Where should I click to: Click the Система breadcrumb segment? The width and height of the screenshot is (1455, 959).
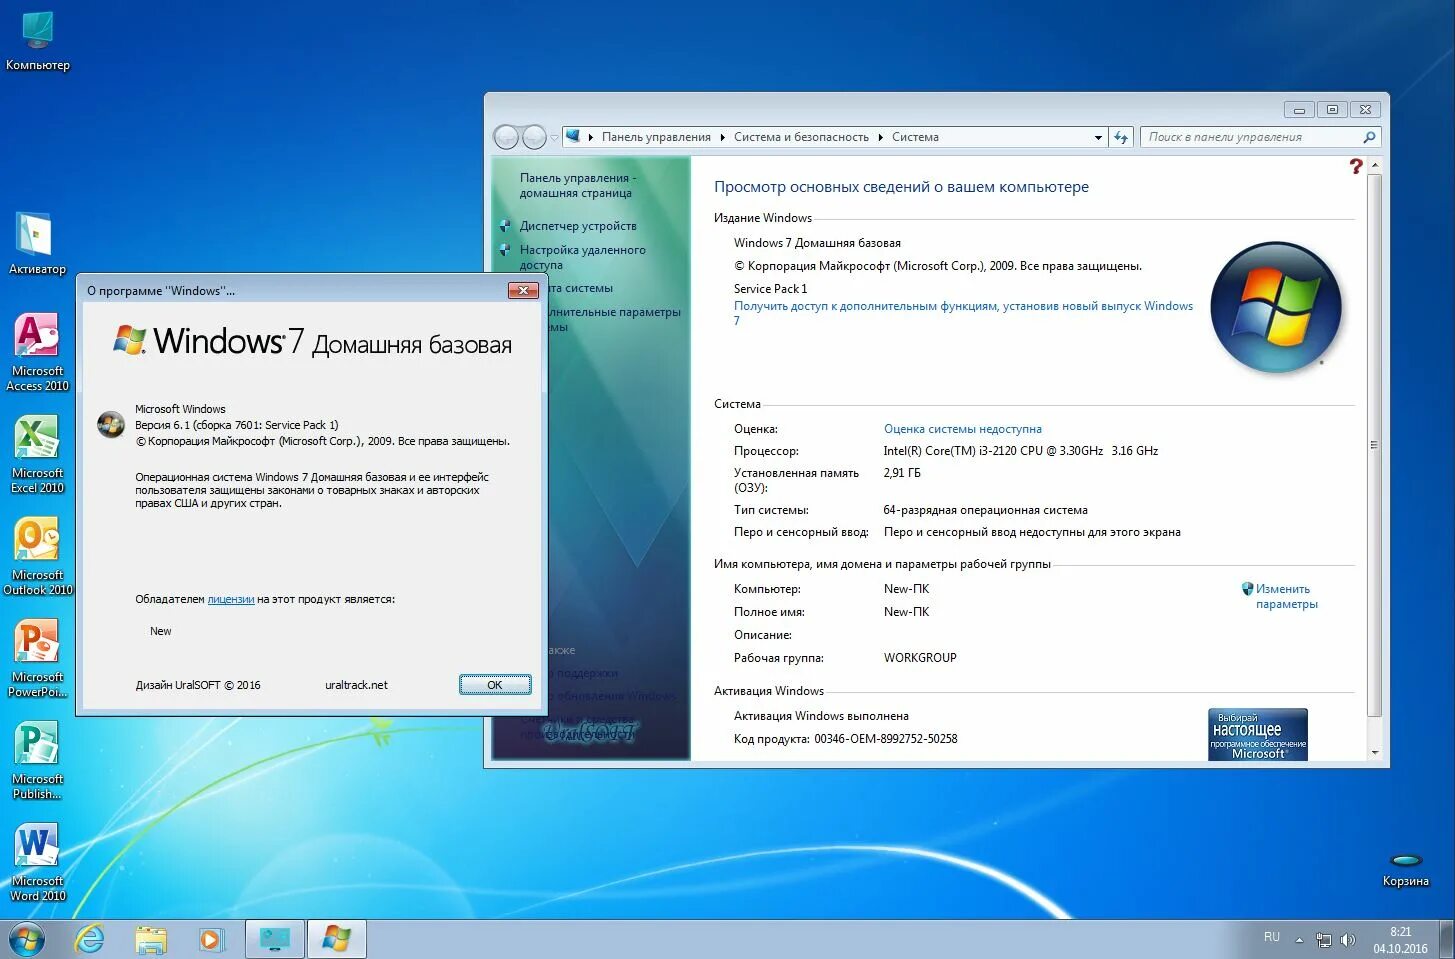point(915,137)
